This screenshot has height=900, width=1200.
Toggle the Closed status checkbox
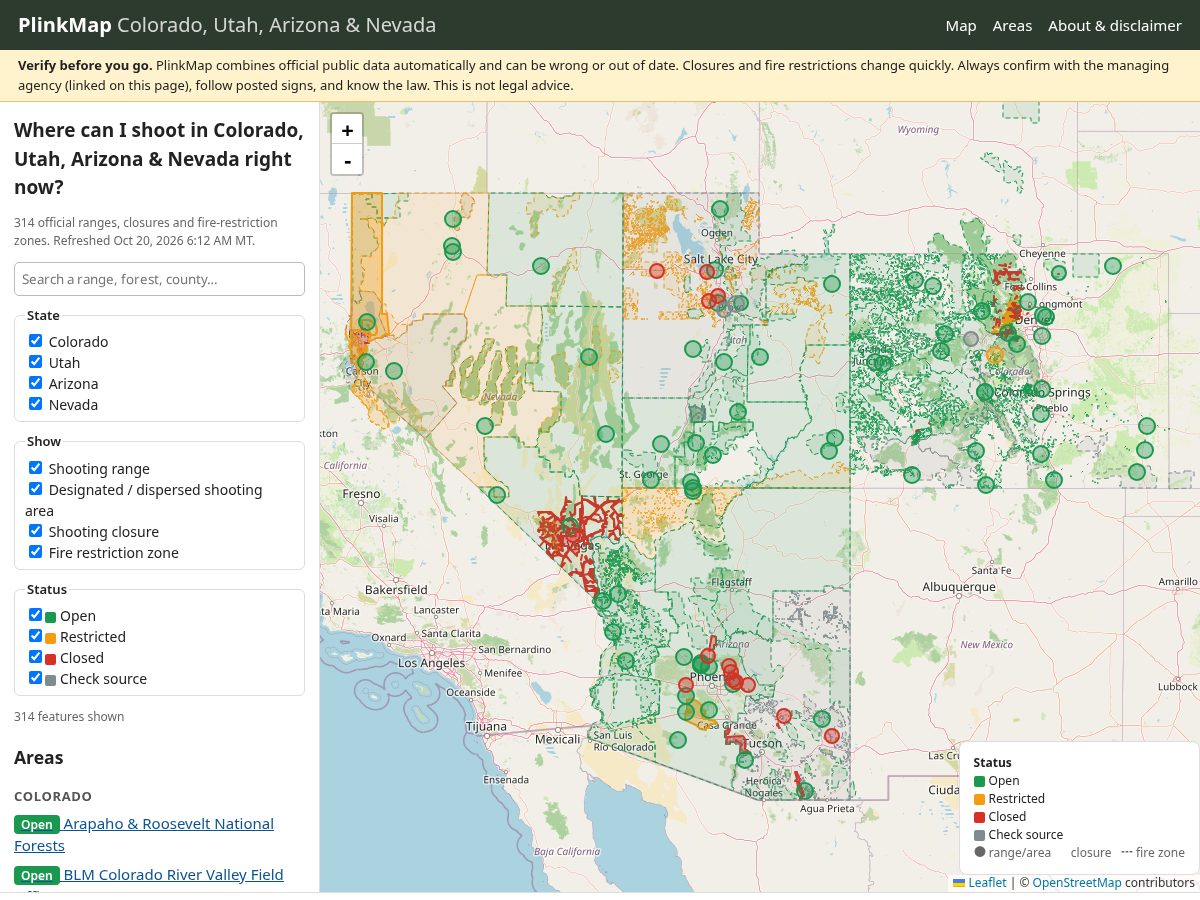click(36, 657)
